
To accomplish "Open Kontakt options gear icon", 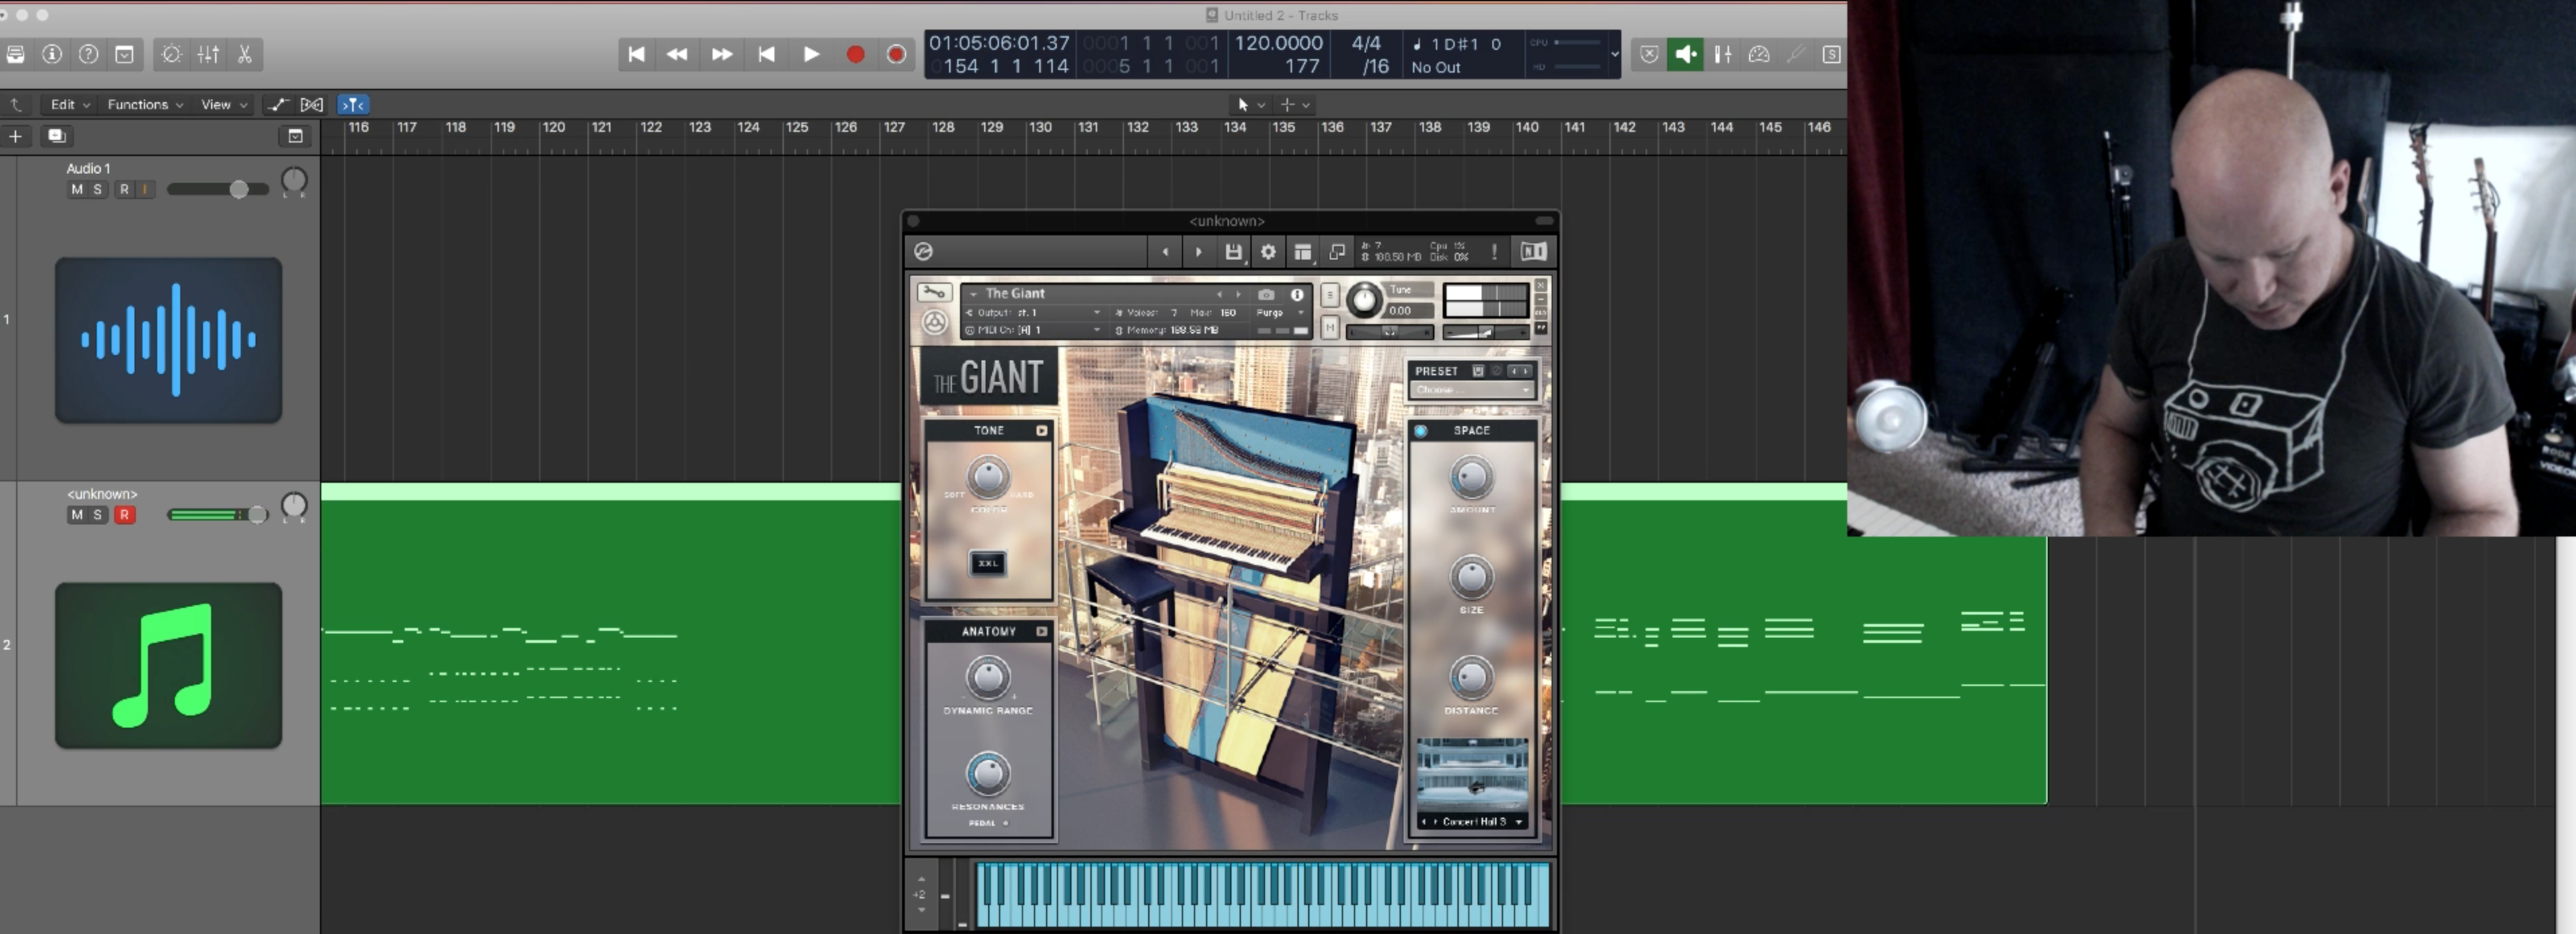I will 1268,252.
